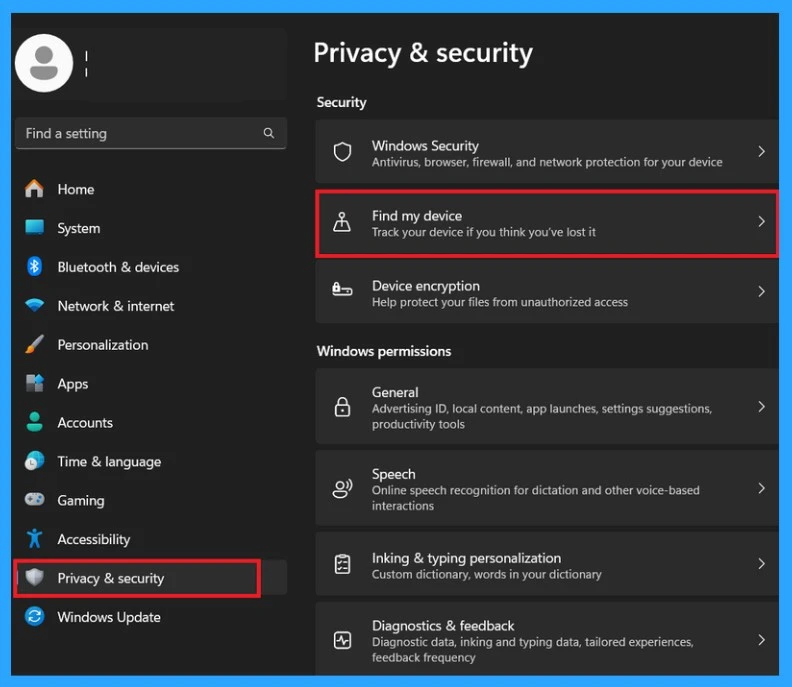
Task: Open General settings chevron
Action: click(761, 407)
